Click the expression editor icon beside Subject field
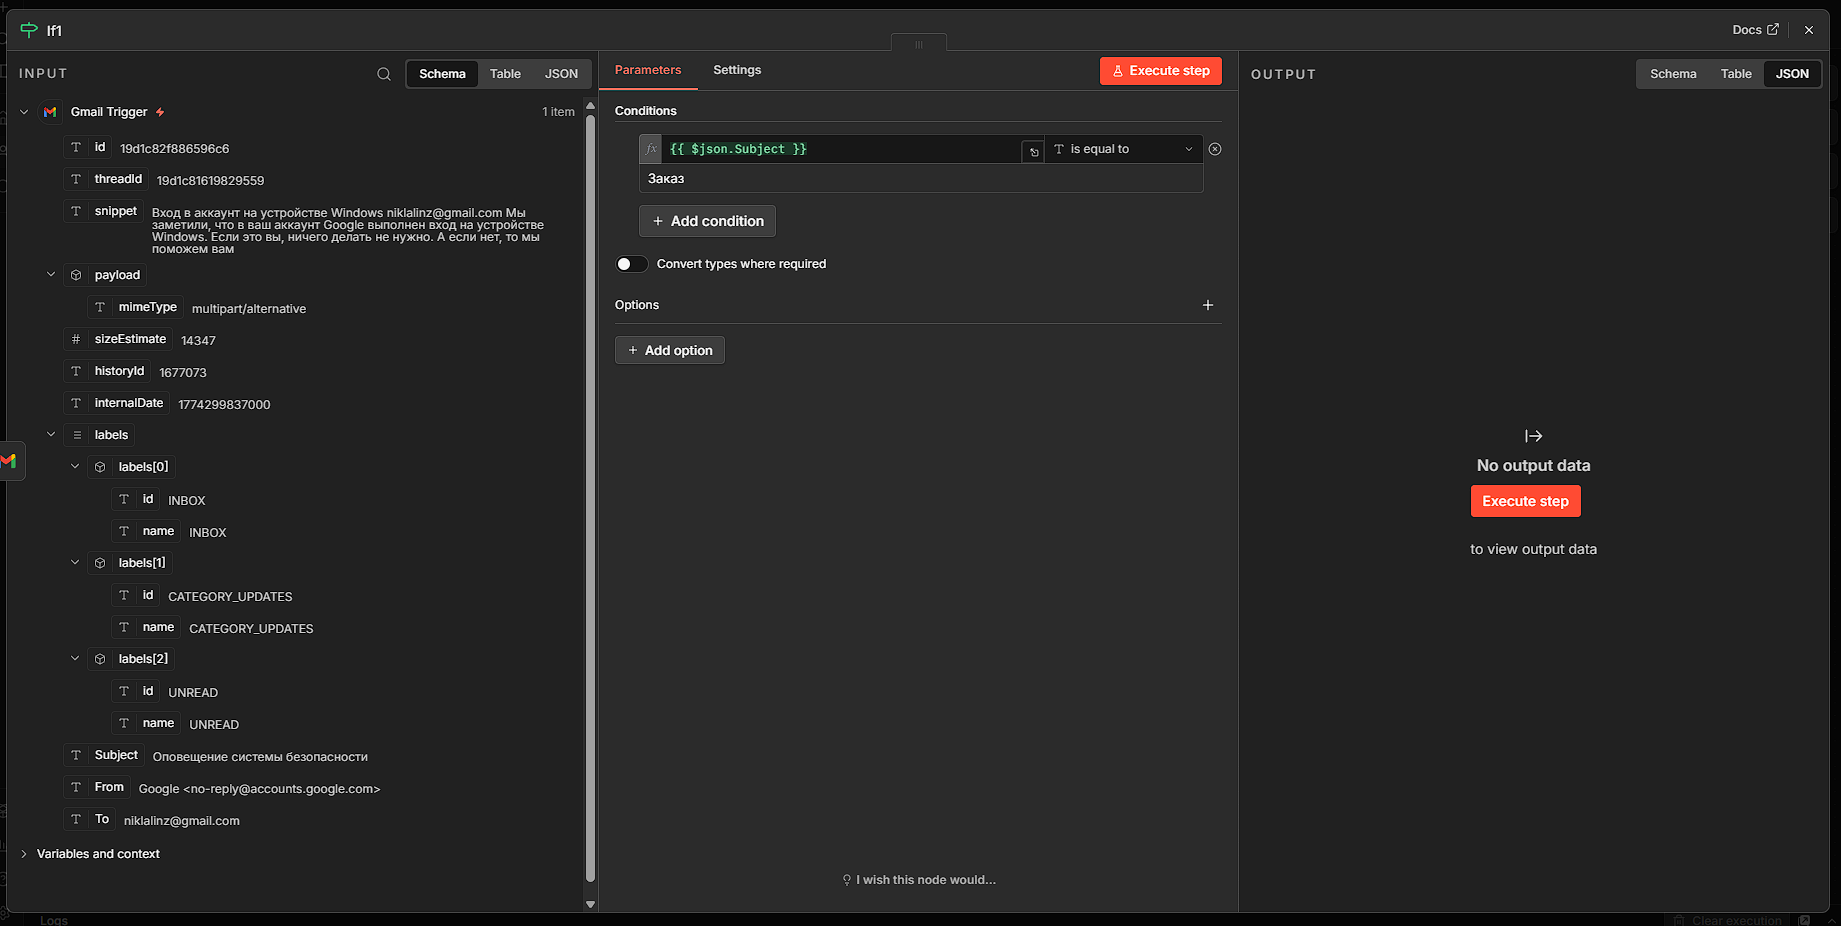 [x=1033, y=151]
